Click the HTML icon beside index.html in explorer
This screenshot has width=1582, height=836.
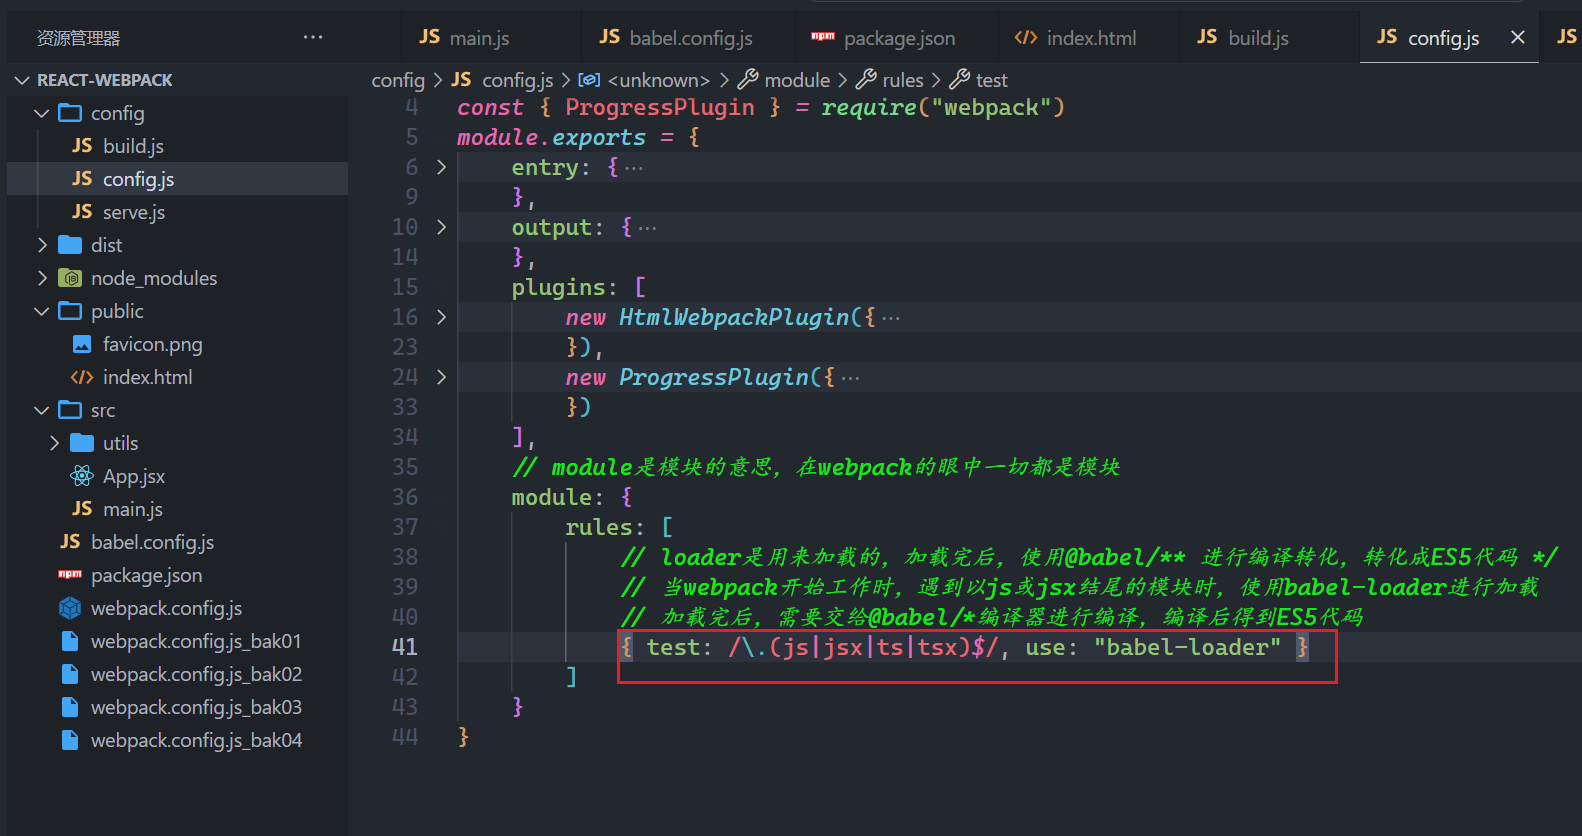pyautogui.click(x=82, y=377)
